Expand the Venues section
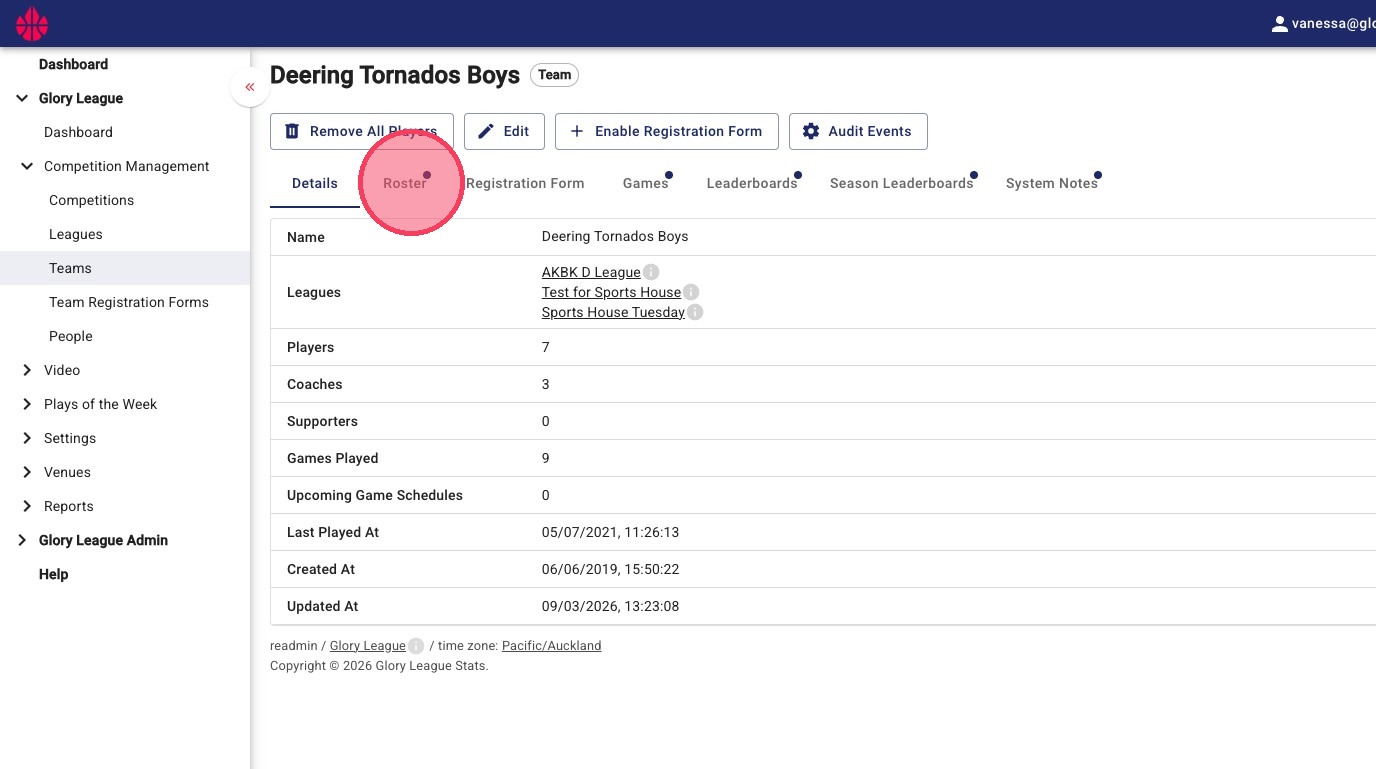The height and width of the screenshot is (769, 1376). tap(27, 472)
